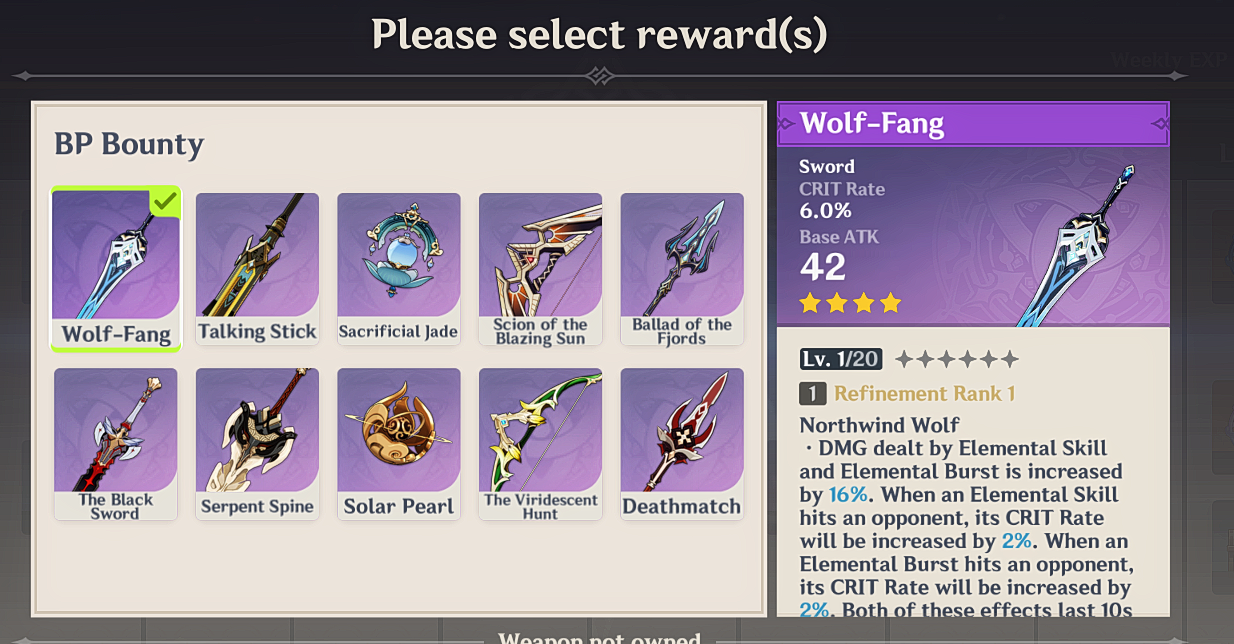Uncheck the green checkmark on Wolf-Fang
The width and height of the screenshot is (1234, 644).
(x=166, y=201)
